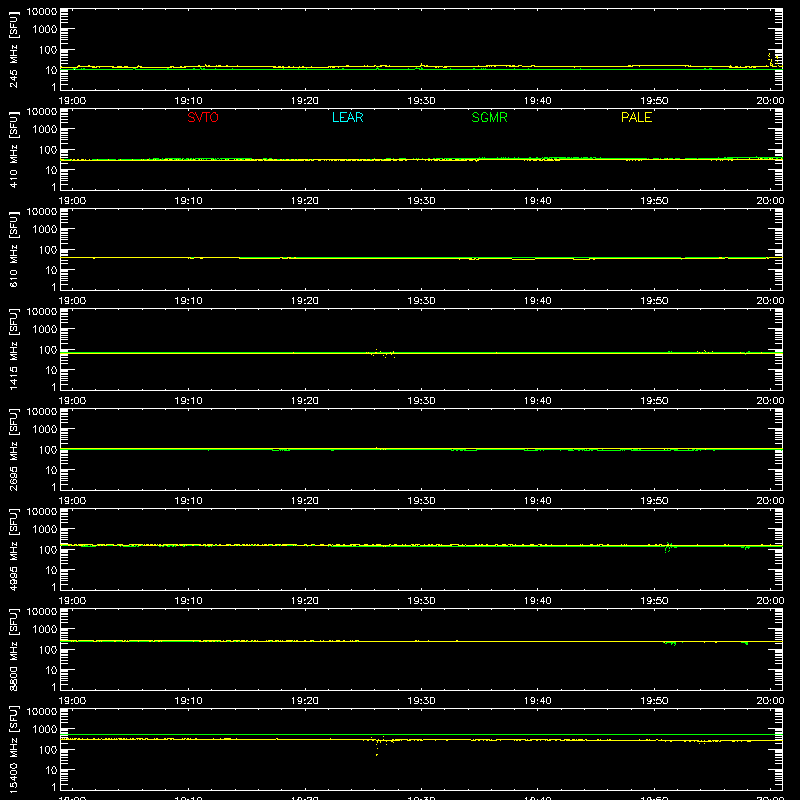Click 19:50 time label under 610 MHz plot
800x800 pixels.
coord(654,301)
